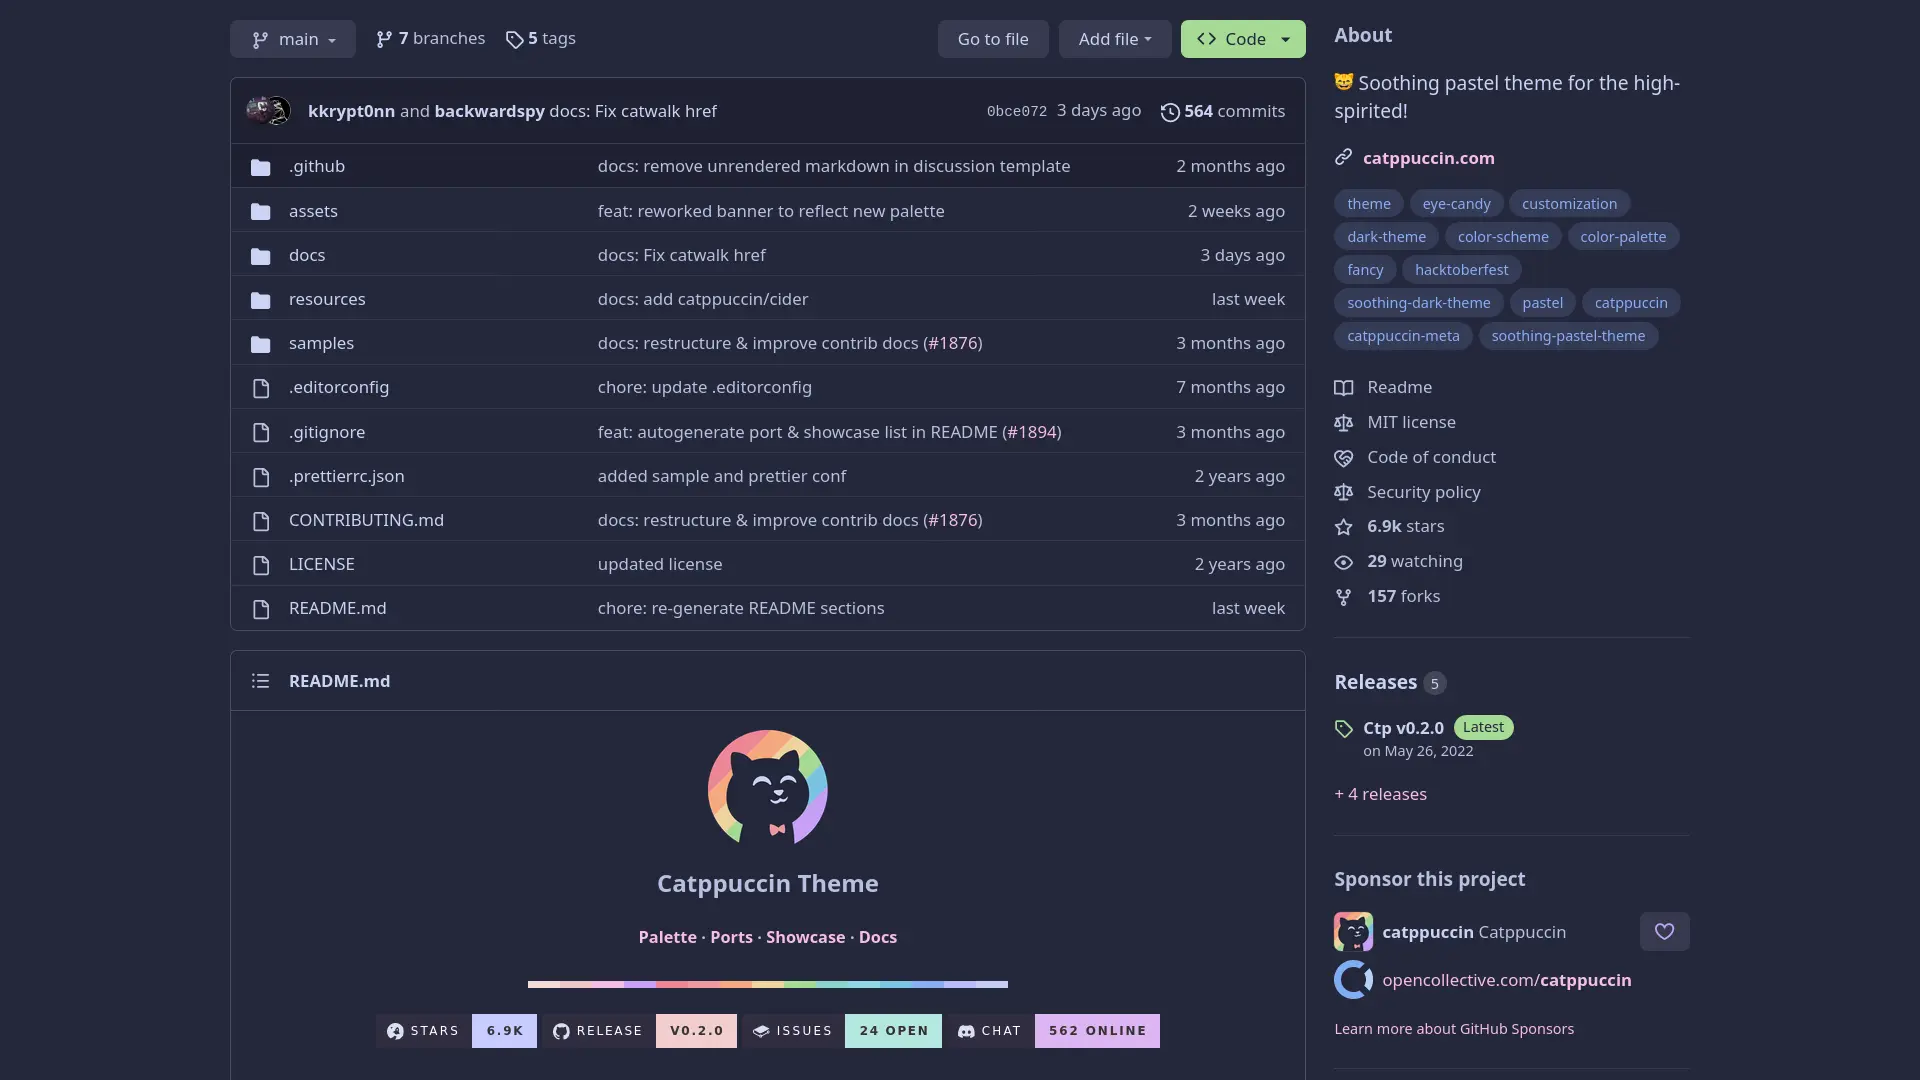Click the resources folder icon

(x=260, y=300)
